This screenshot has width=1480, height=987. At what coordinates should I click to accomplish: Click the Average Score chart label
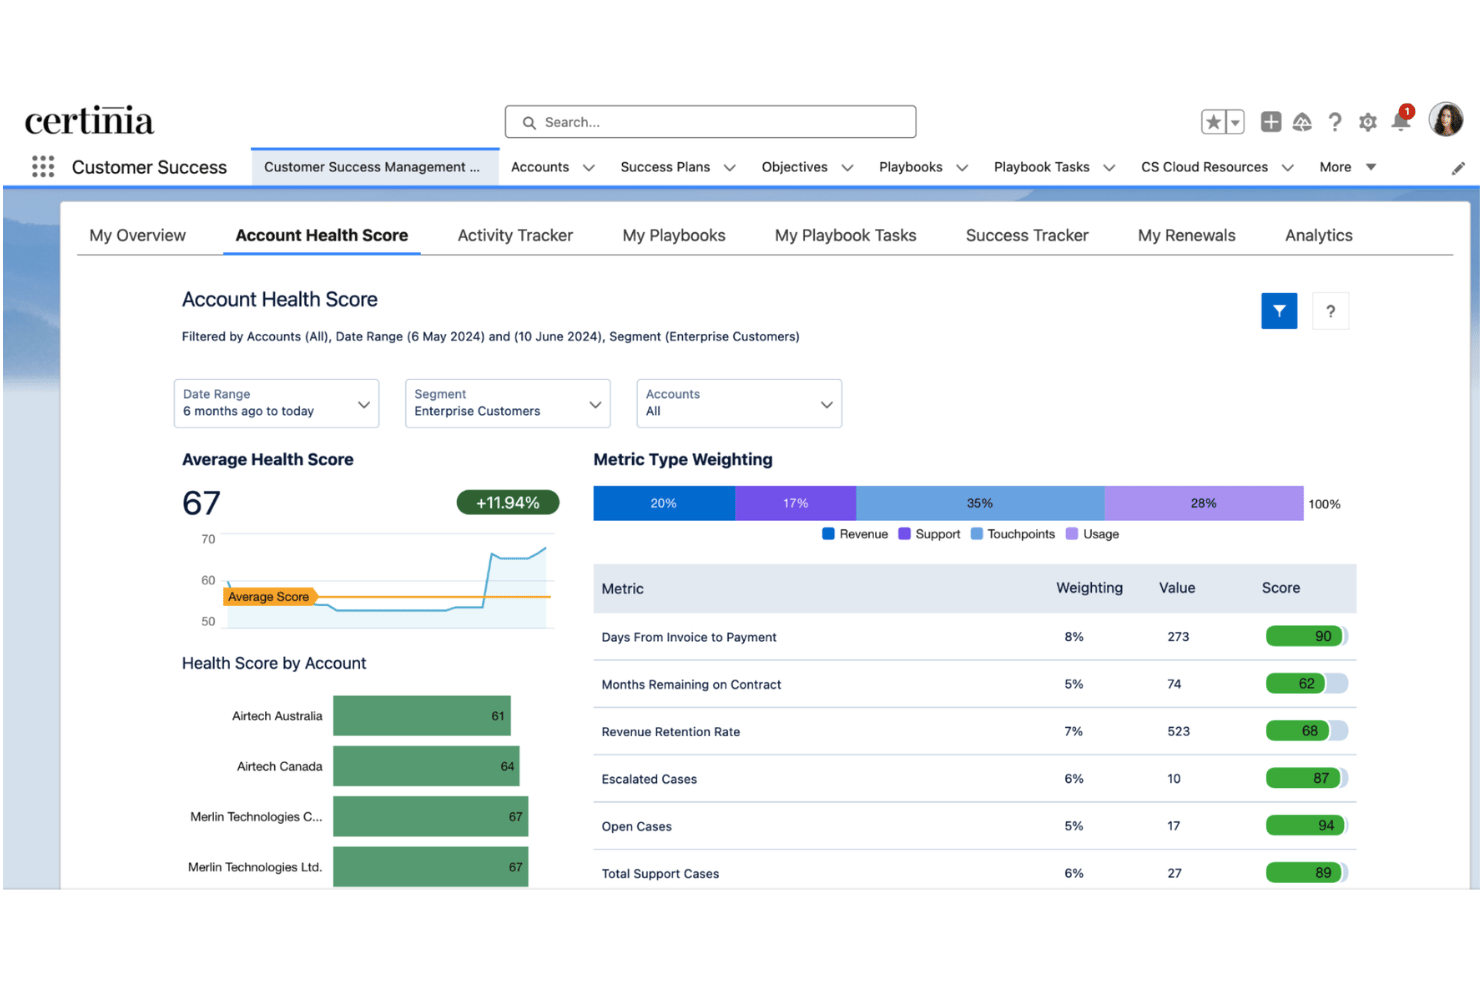click(x=268, y=597)
